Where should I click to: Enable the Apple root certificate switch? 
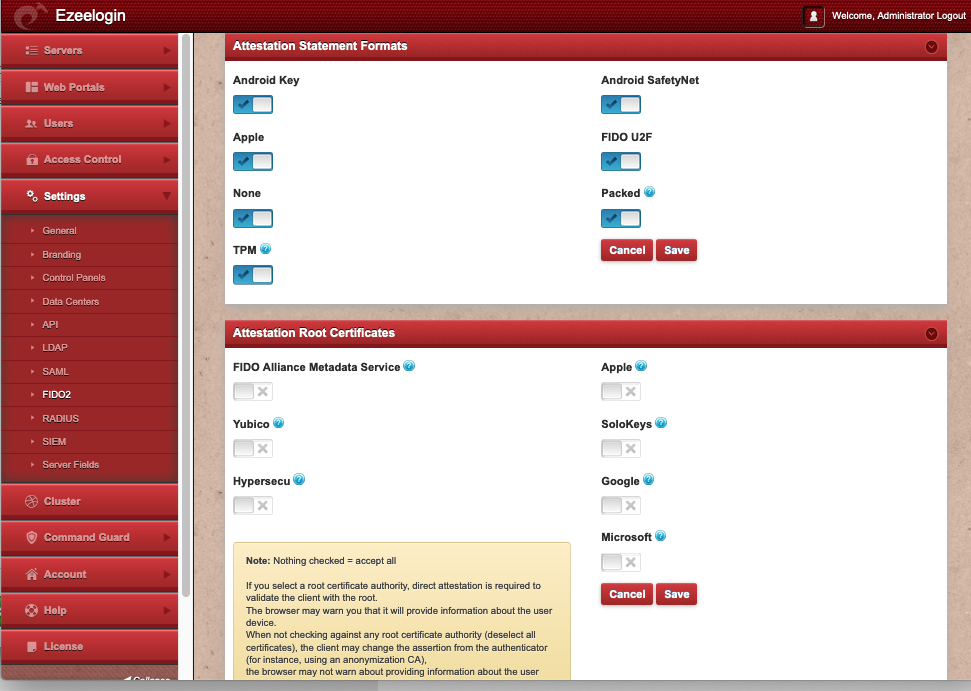point(620,391)
